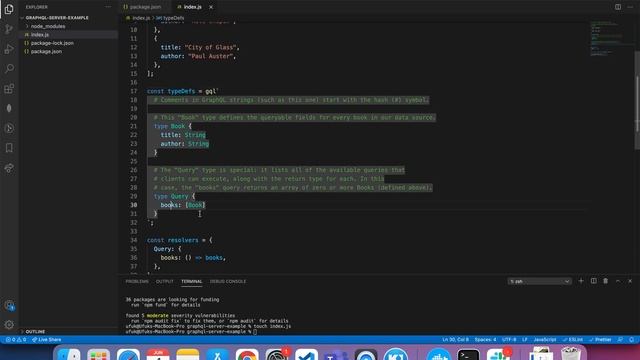Expand the node_modules folder

(x=48, y=26)
